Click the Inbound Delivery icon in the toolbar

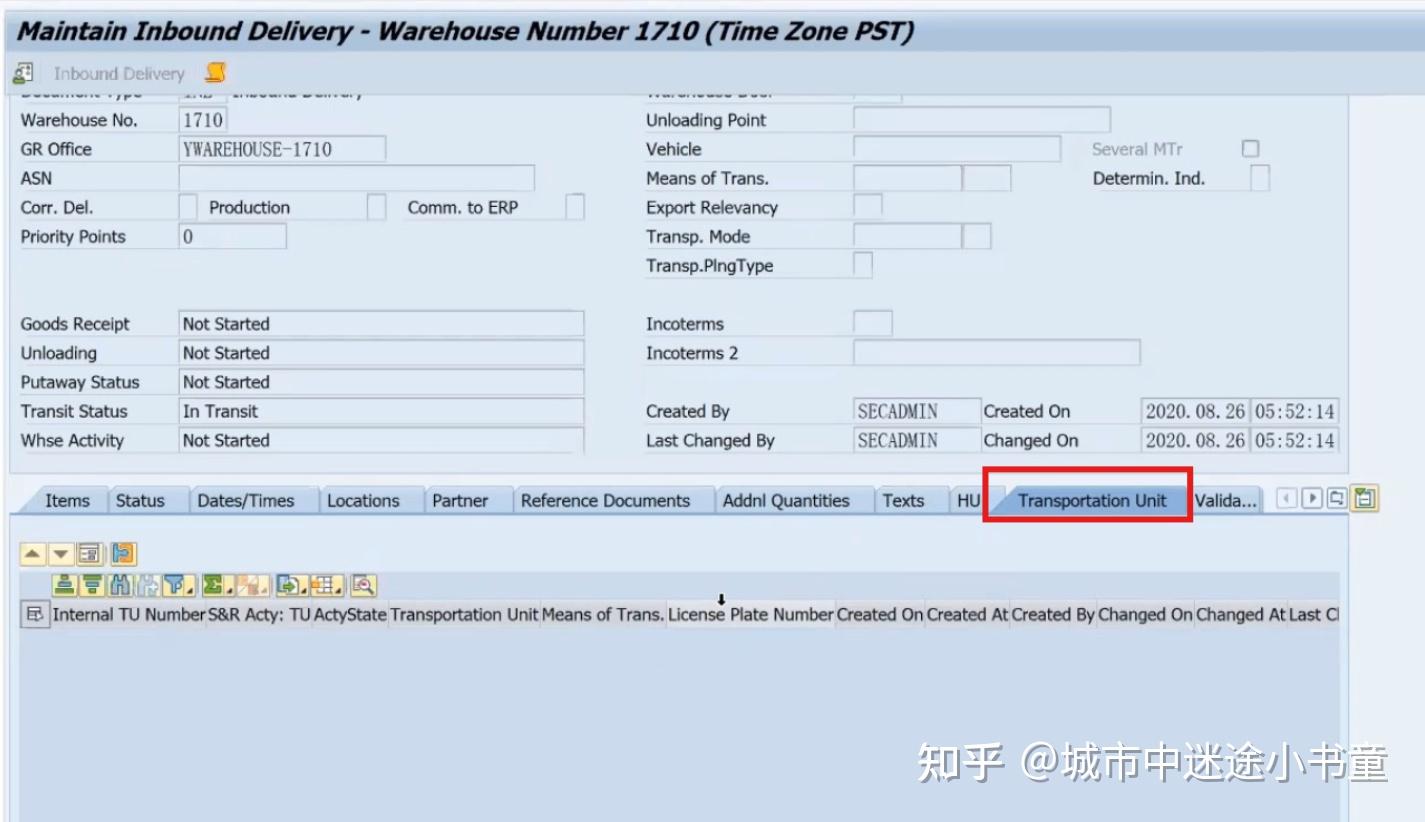click(22, 72)
